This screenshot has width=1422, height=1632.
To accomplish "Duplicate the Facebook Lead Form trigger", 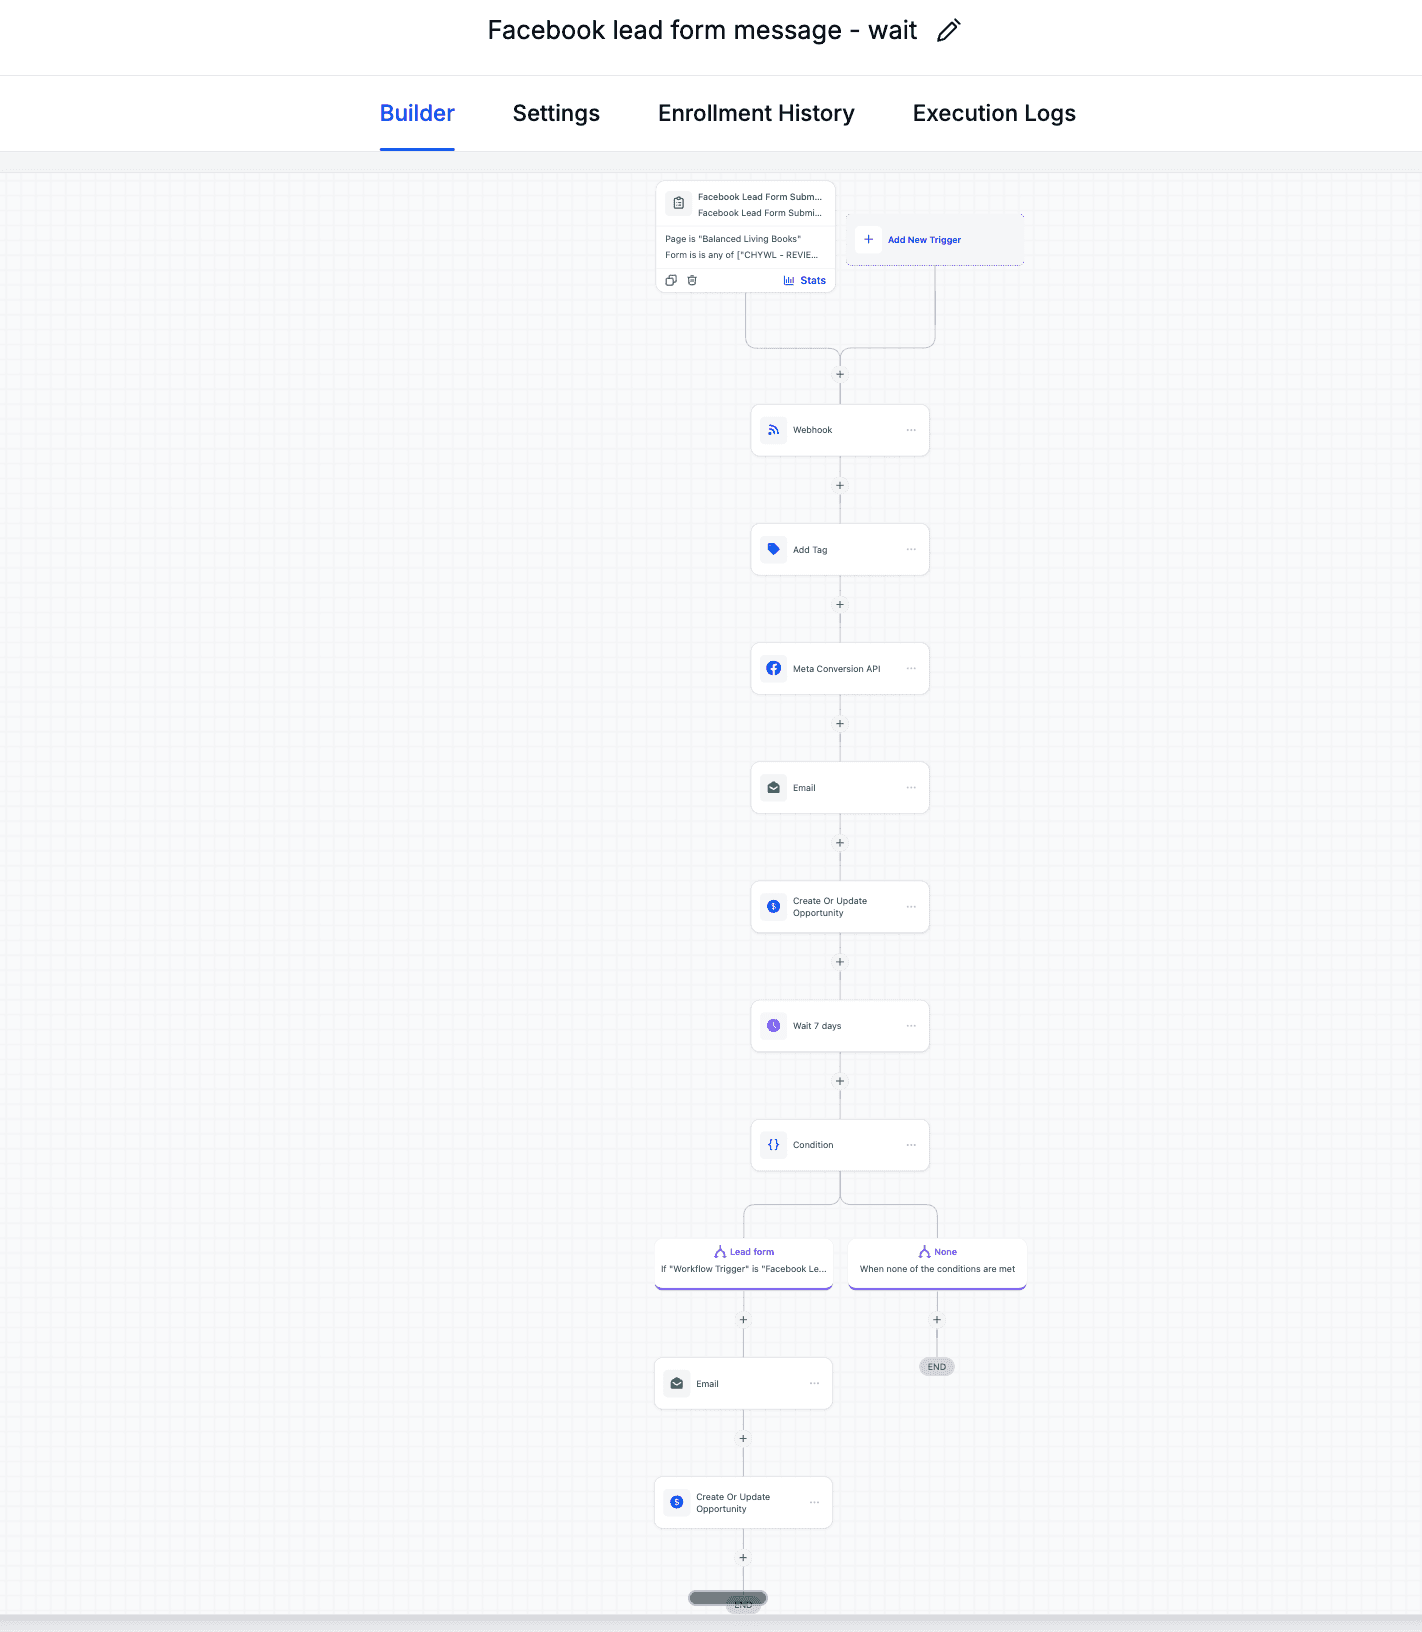I will pyautogui.click(x=671, y=280).
